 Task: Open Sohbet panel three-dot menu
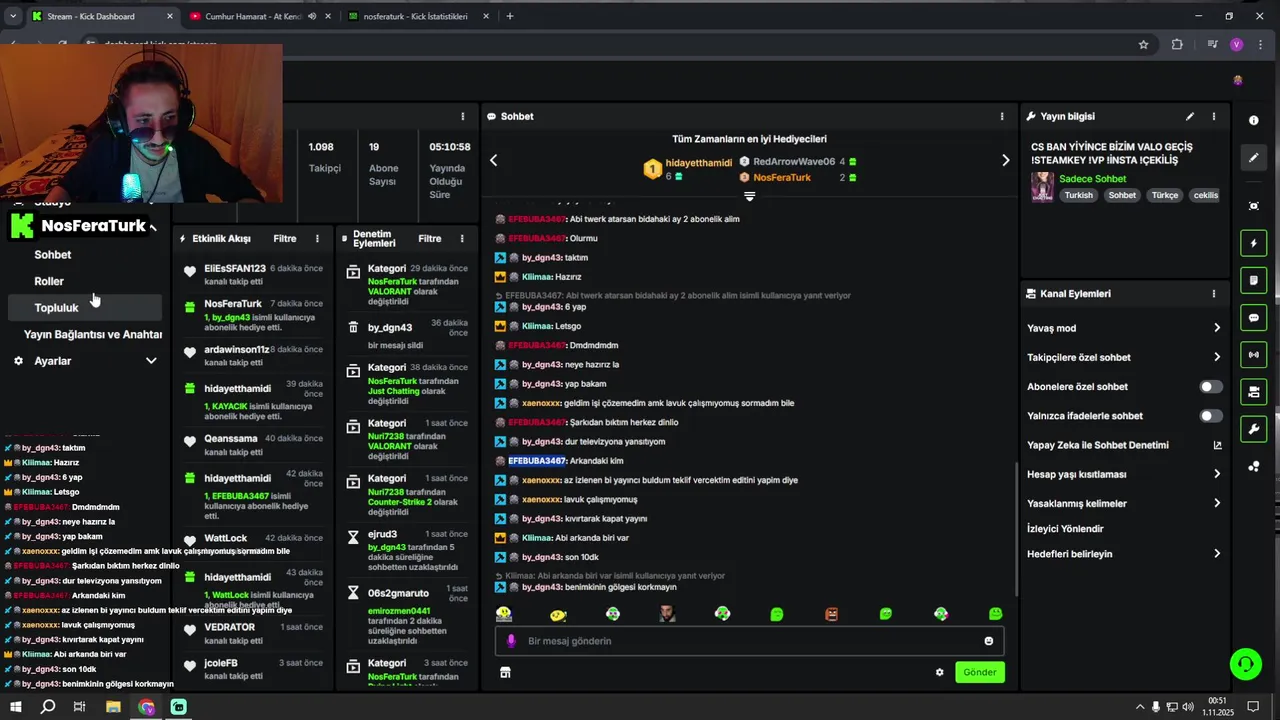click(1002, 116)
